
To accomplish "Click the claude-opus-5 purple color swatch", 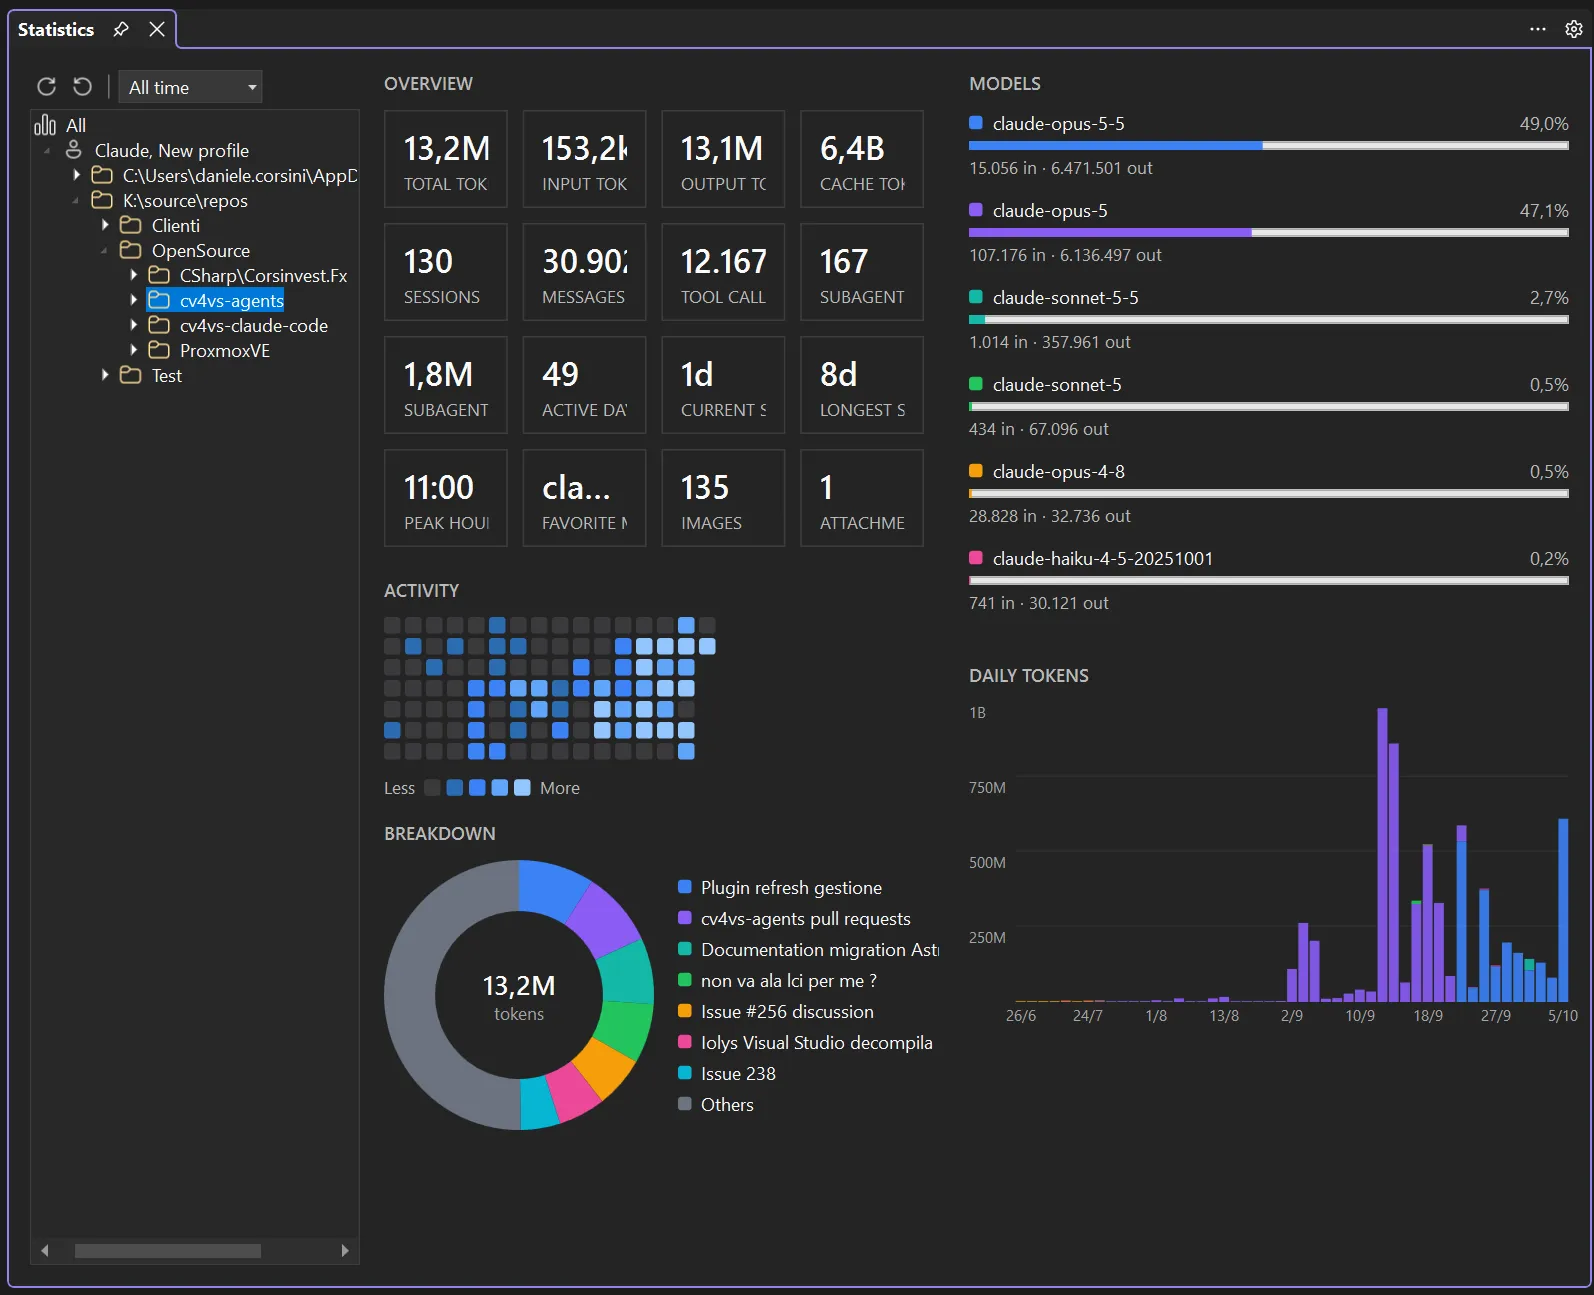I will (x=976, y=210).
